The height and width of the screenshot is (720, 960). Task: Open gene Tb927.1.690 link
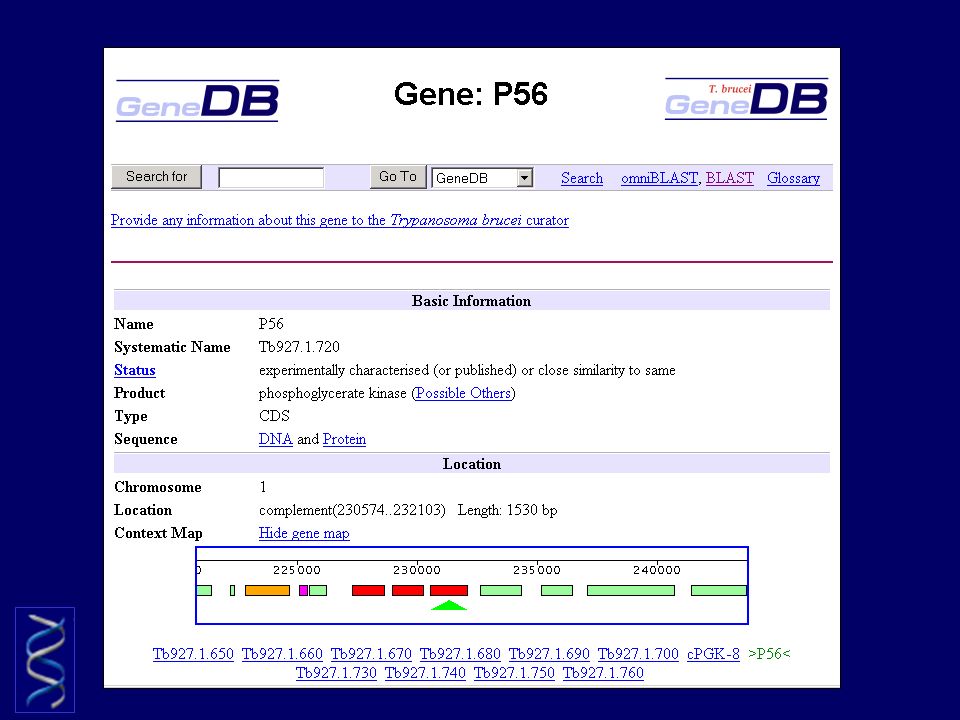tap(549, 654)
